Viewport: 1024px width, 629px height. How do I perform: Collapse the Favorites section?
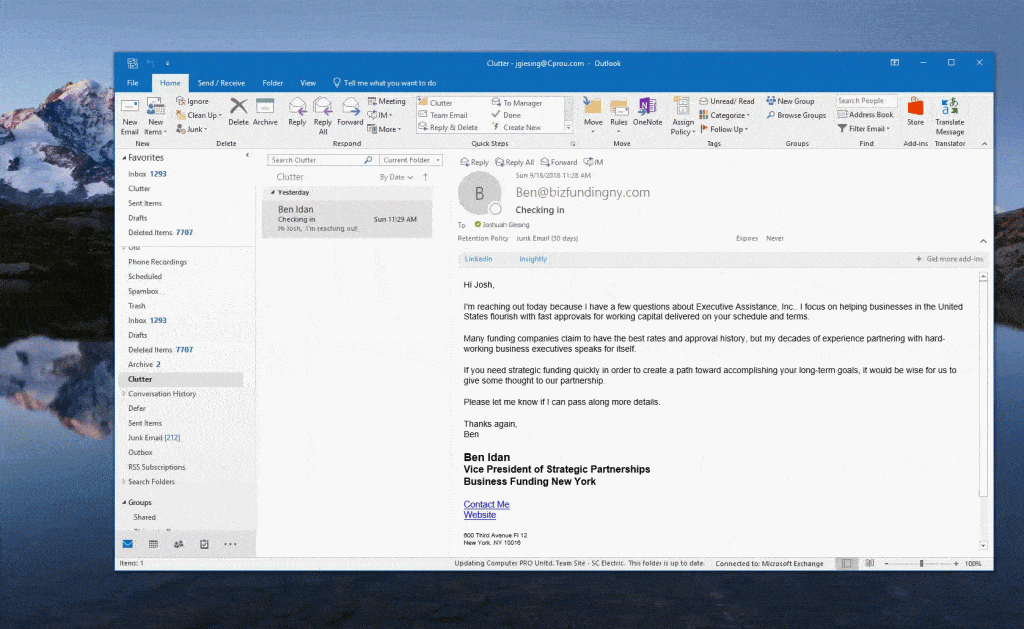[123, 158]
